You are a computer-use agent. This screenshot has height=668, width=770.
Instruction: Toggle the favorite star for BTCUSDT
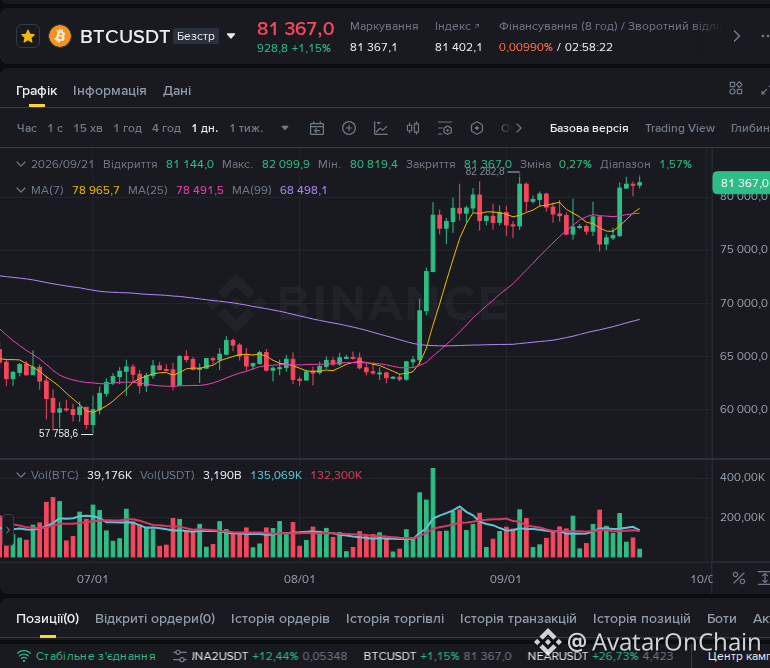pos(28,36)
